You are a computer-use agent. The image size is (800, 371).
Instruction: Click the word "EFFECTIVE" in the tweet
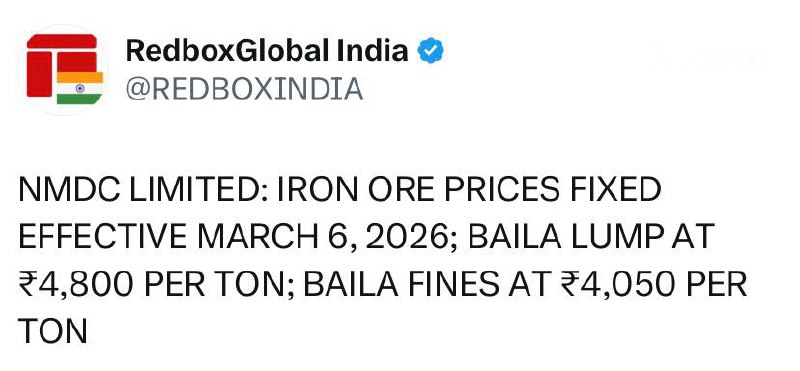click(x=103, y=238)
